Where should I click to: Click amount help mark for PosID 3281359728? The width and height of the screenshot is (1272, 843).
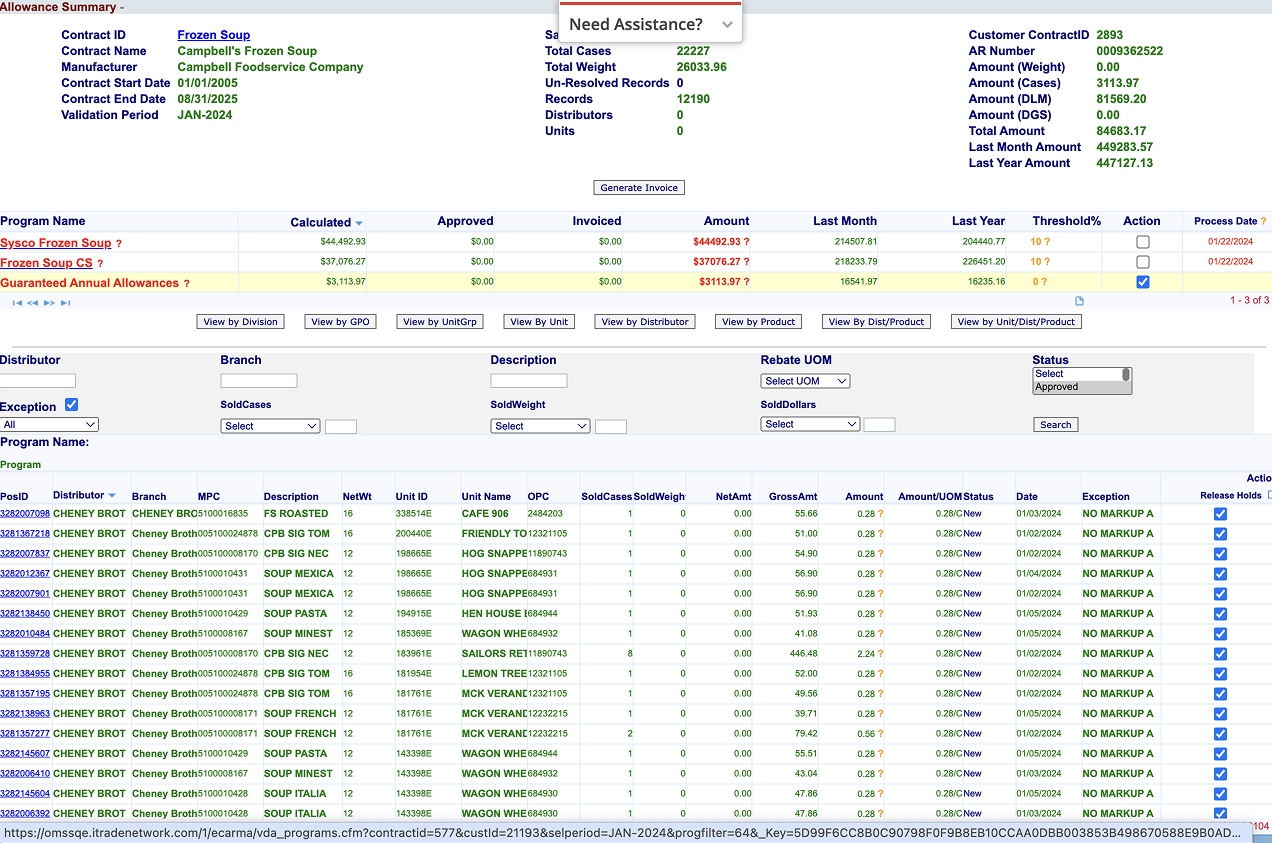pyautogui.click(x=880, y=654)
